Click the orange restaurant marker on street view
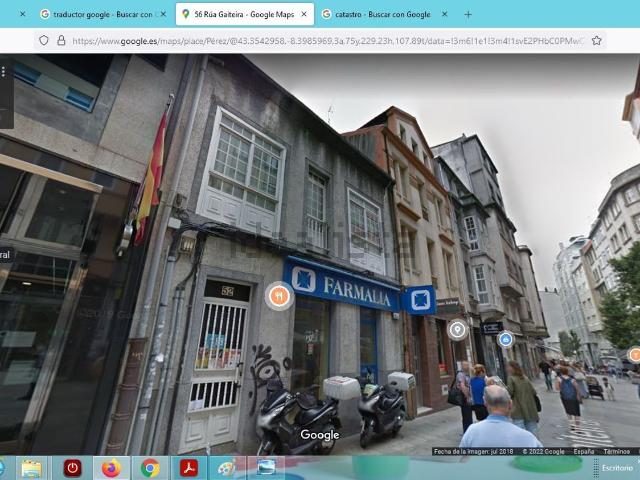Viewport: 640px width, 480px height. click(279, 295)
